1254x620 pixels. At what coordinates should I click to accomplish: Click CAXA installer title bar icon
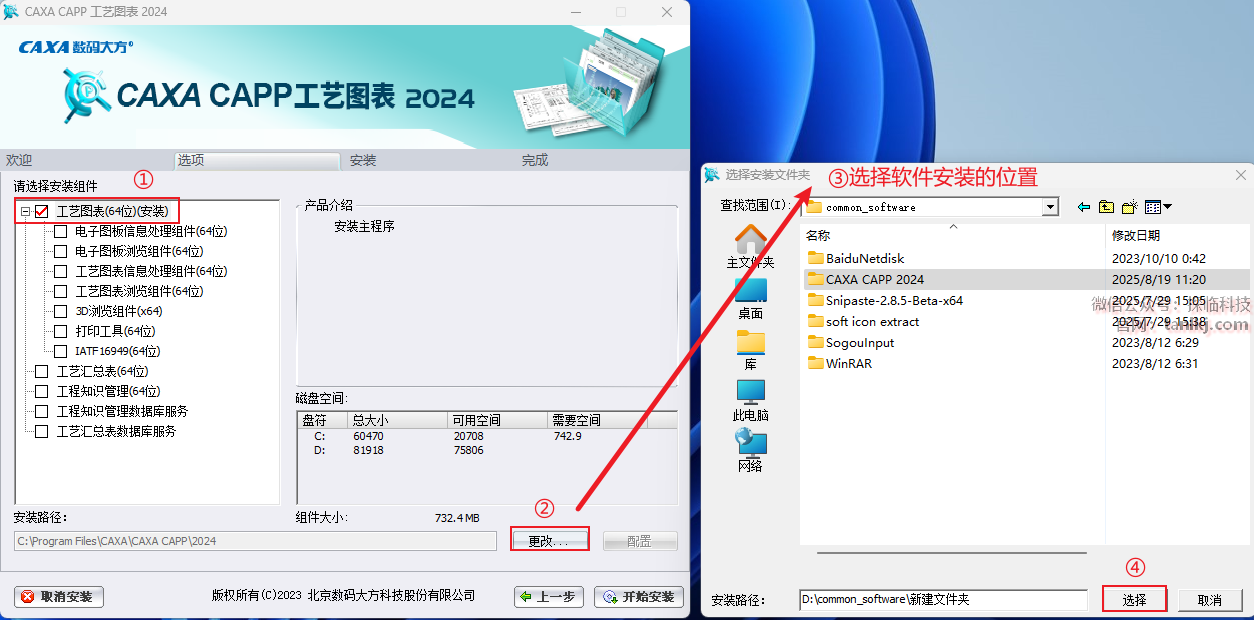11,12
